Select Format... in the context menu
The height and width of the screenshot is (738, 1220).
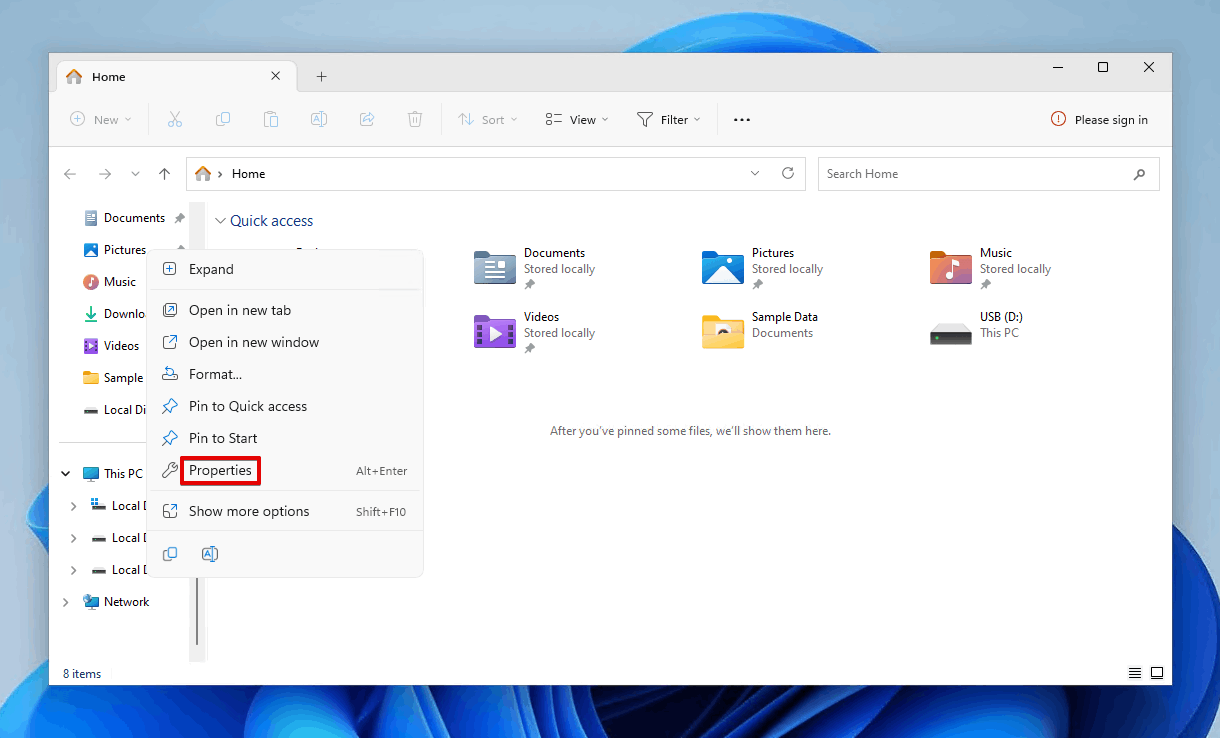coord(215,374)
